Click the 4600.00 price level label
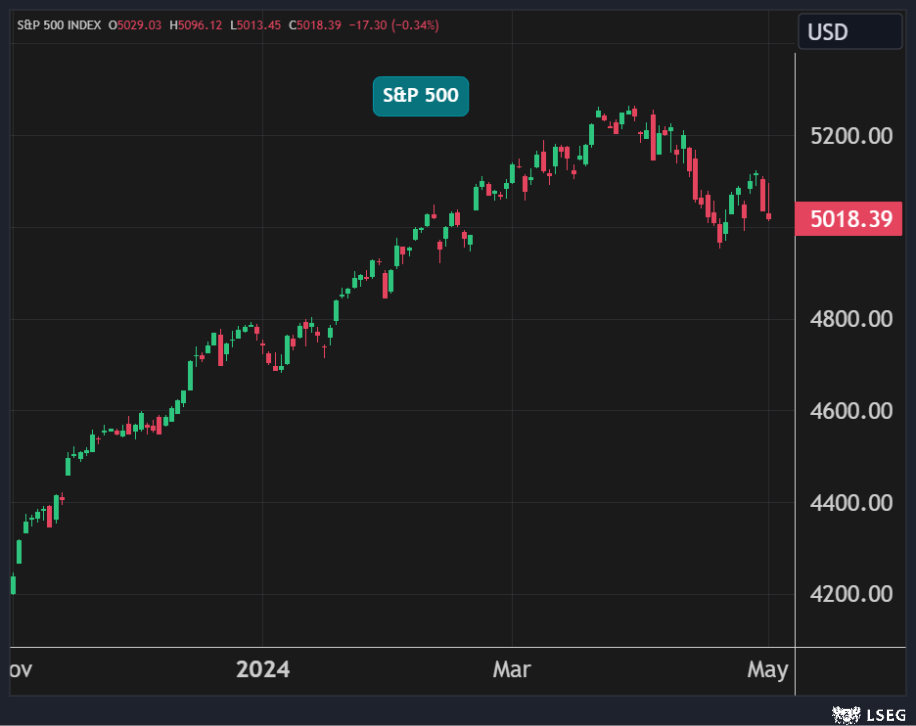Screen dimensions: 916x726 click(850, 411)
